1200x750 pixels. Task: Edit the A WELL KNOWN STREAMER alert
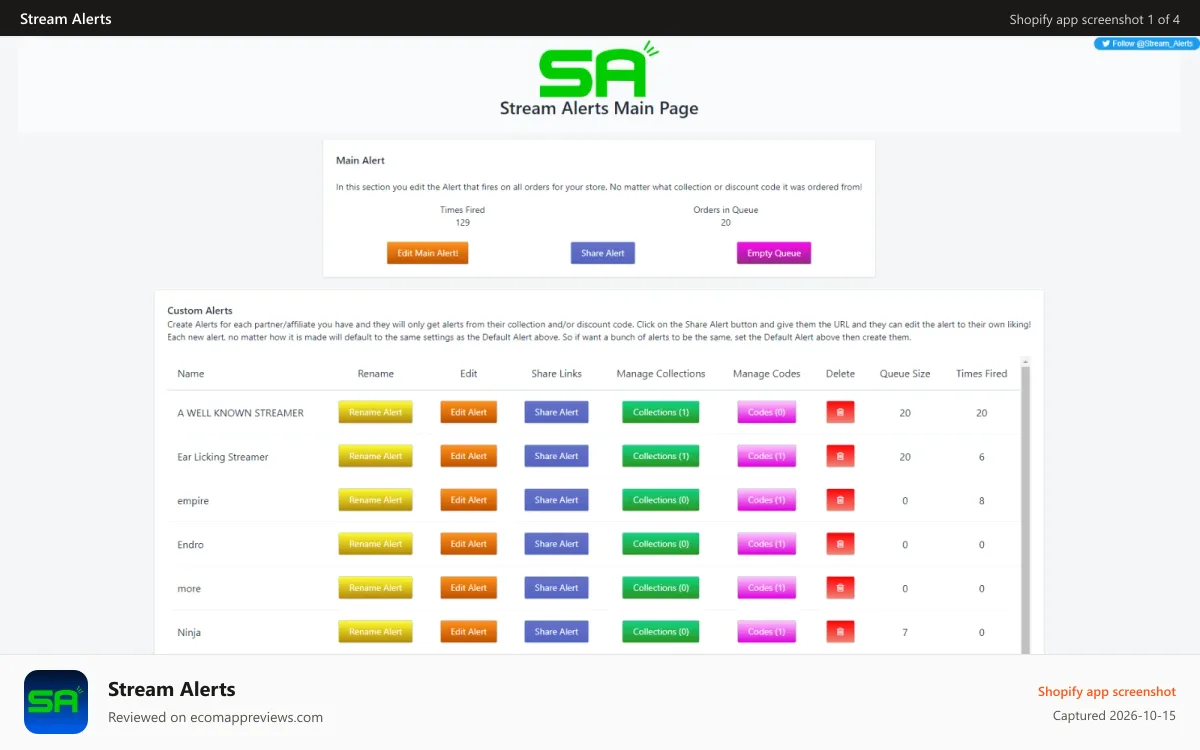coord(469,412)
